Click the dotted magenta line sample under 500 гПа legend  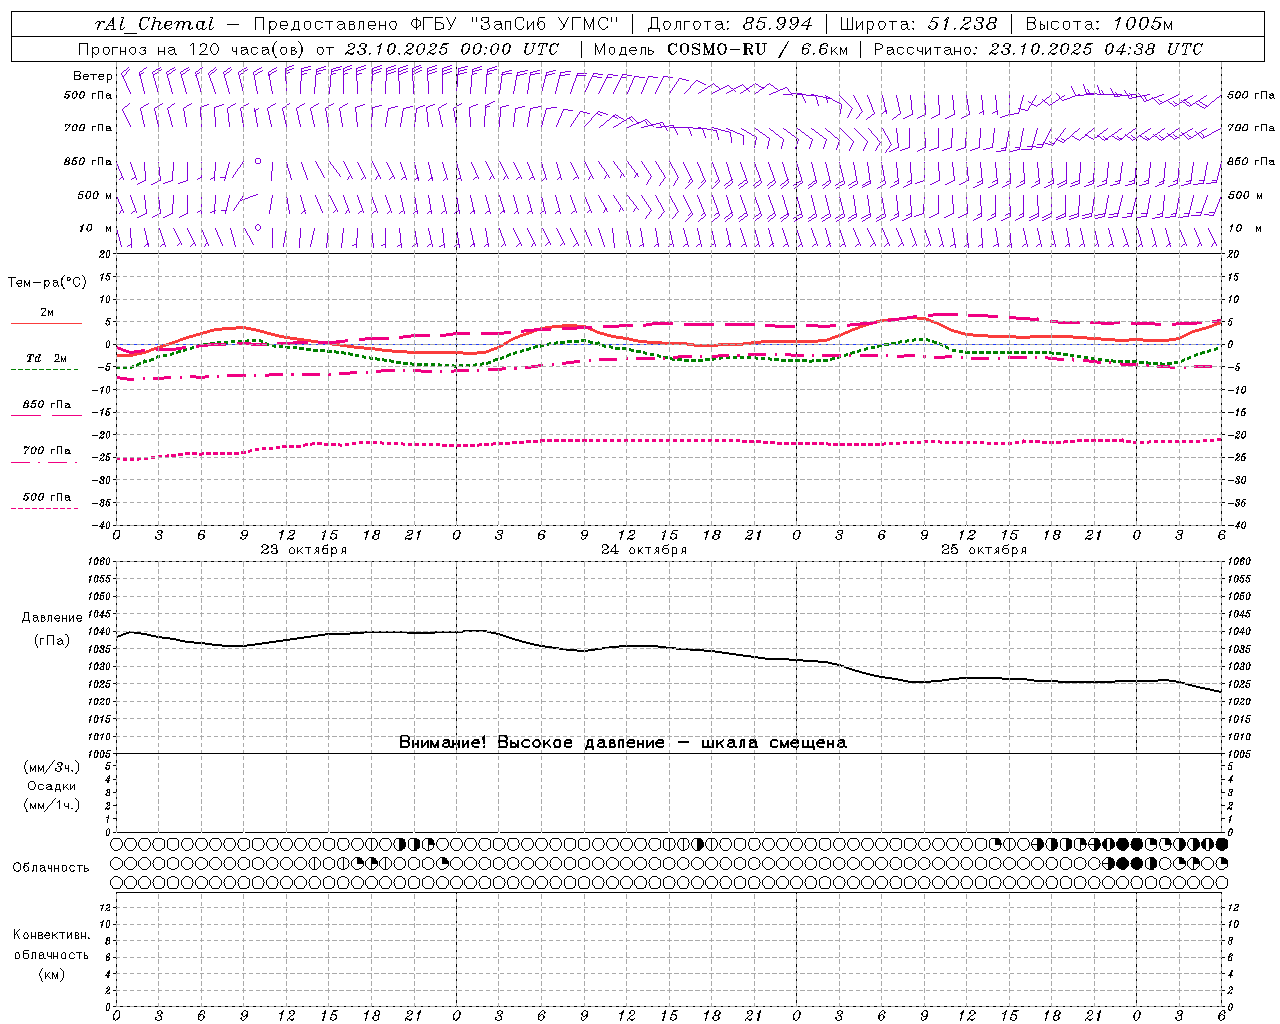(44, 508)
